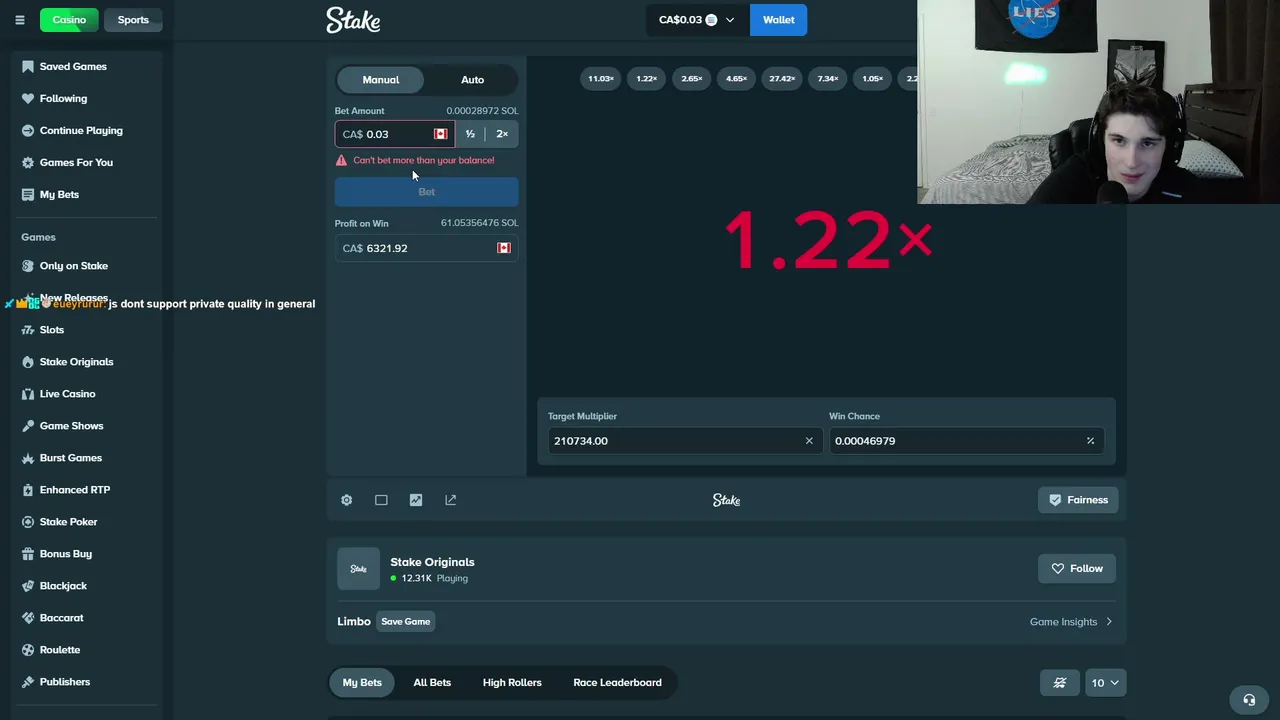The height and width of the screenshot is (720, 1280).
Task: Click the Stake Originals provider thumbnail
Action: [x=358, y=569]
